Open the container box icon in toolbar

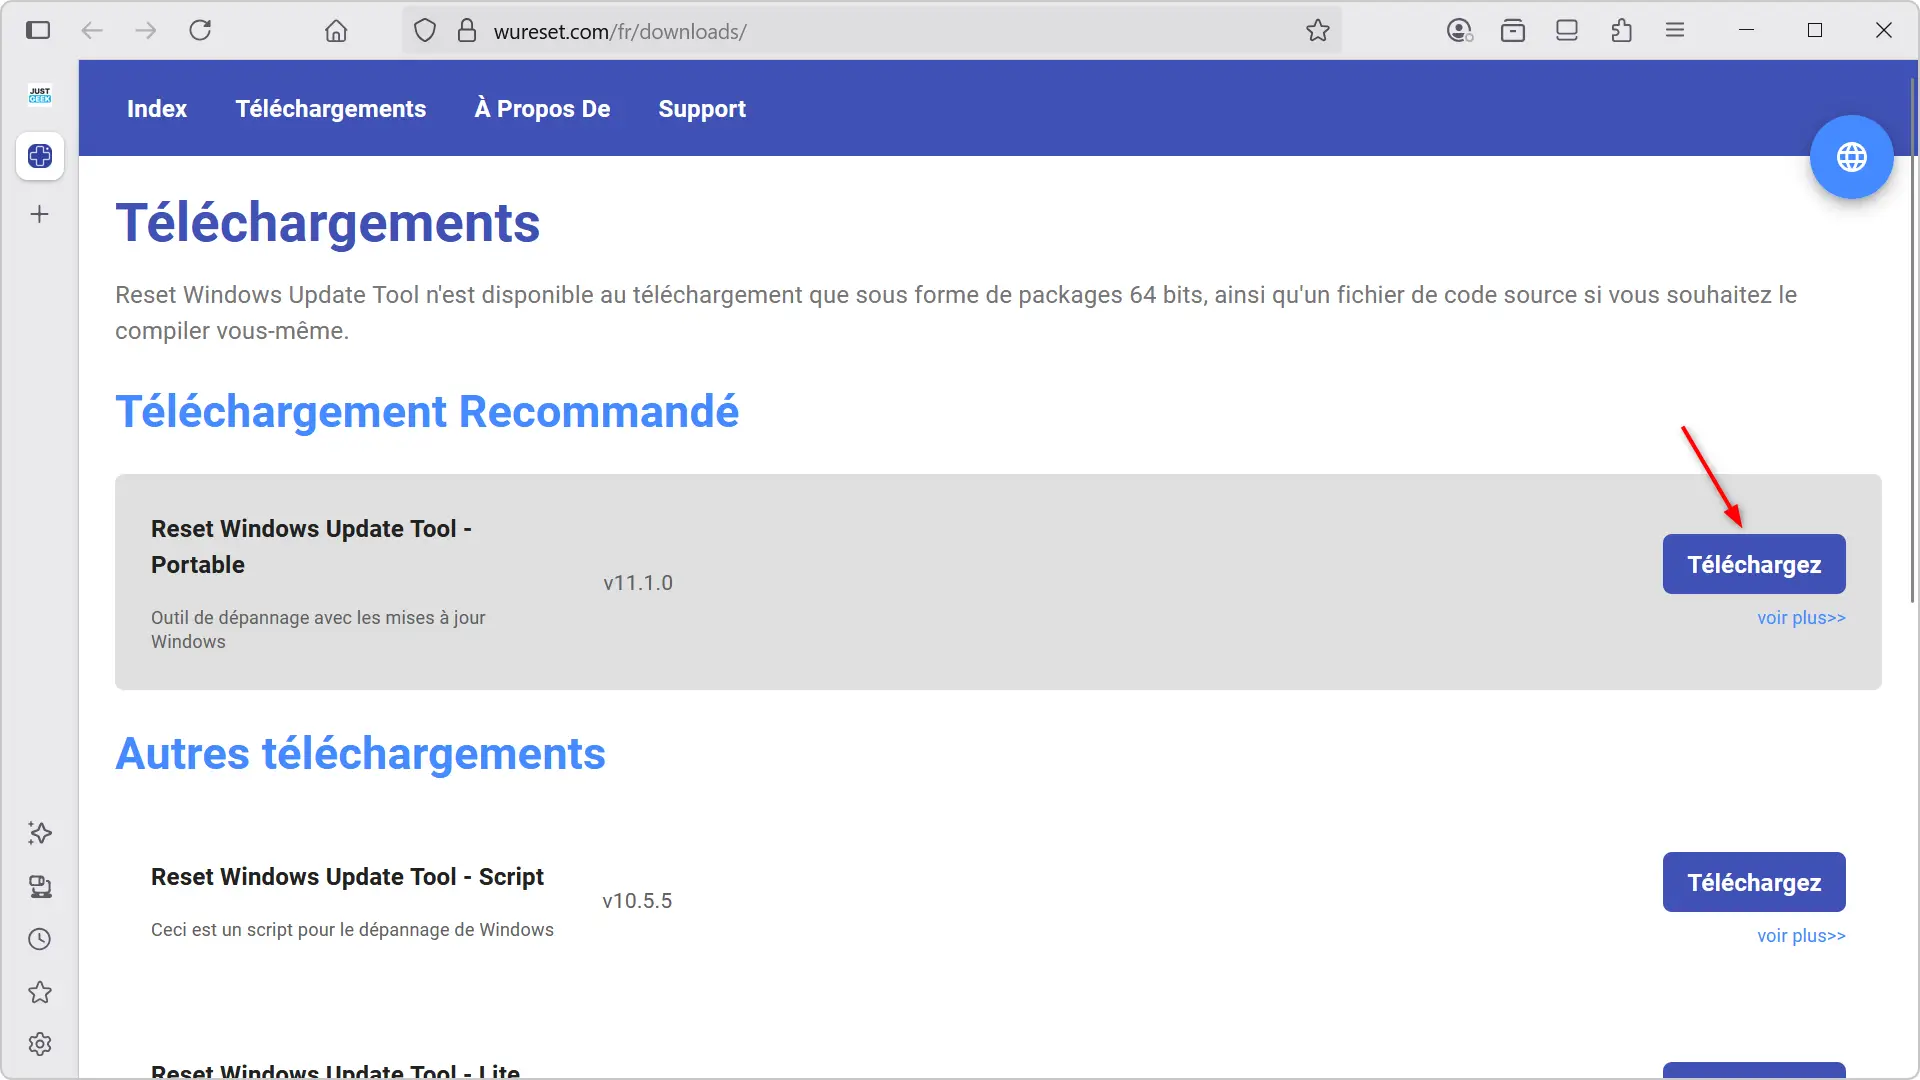tap(1513, 31)
